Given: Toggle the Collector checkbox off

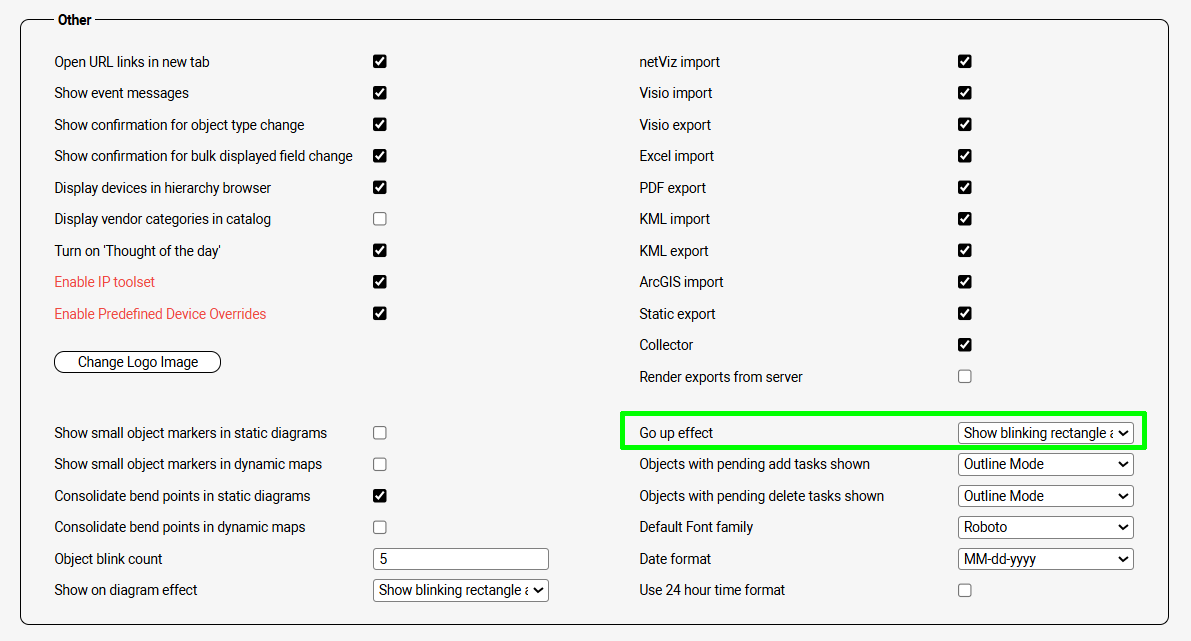Looking at the screenshot, I should click(965, 345).
